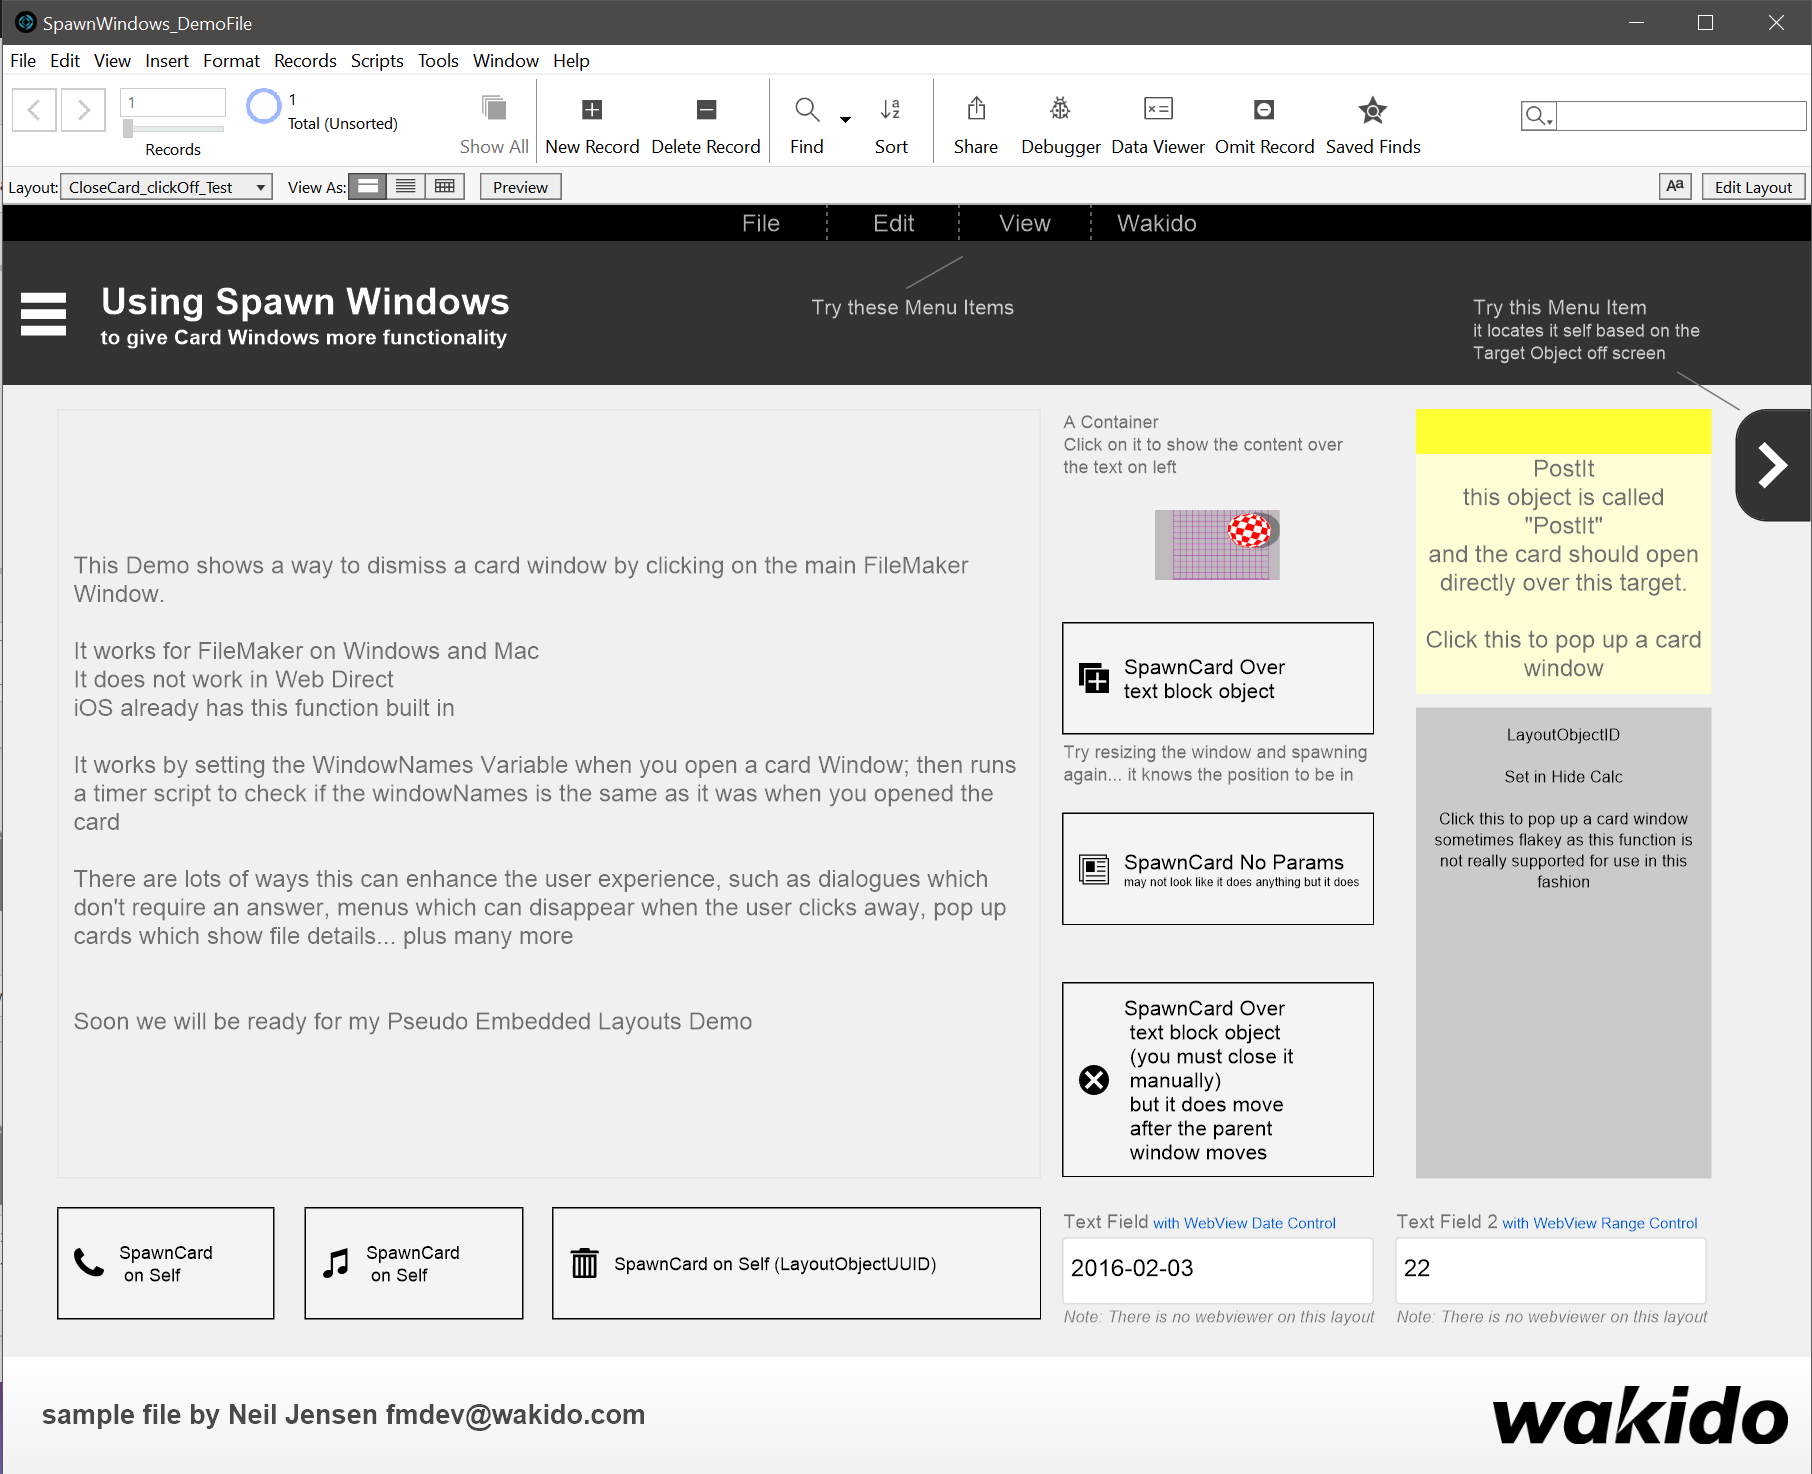Switch to Form view

click(x=368, y=187)
